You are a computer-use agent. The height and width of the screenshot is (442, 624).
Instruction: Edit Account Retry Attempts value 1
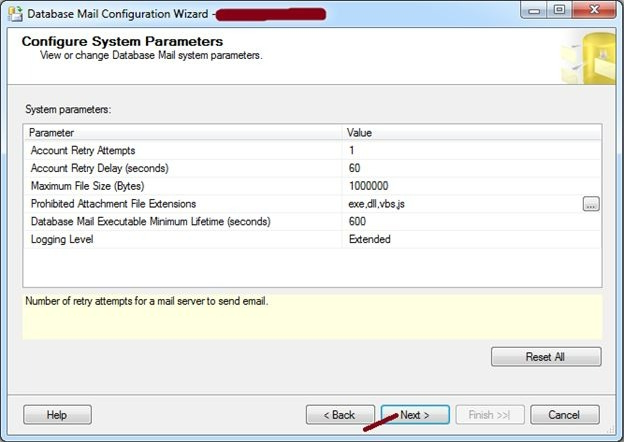click(x=471, y=150)
